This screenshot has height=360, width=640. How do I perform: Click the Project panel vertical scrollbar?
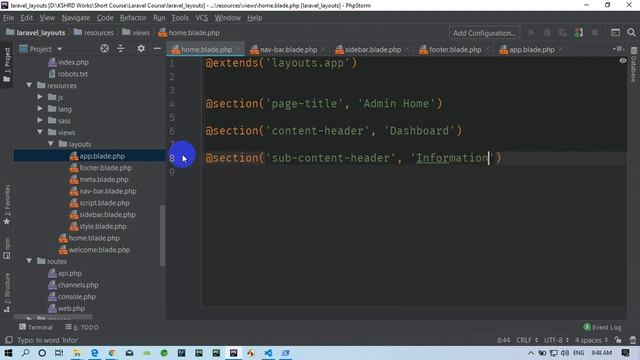coord(162,235)
